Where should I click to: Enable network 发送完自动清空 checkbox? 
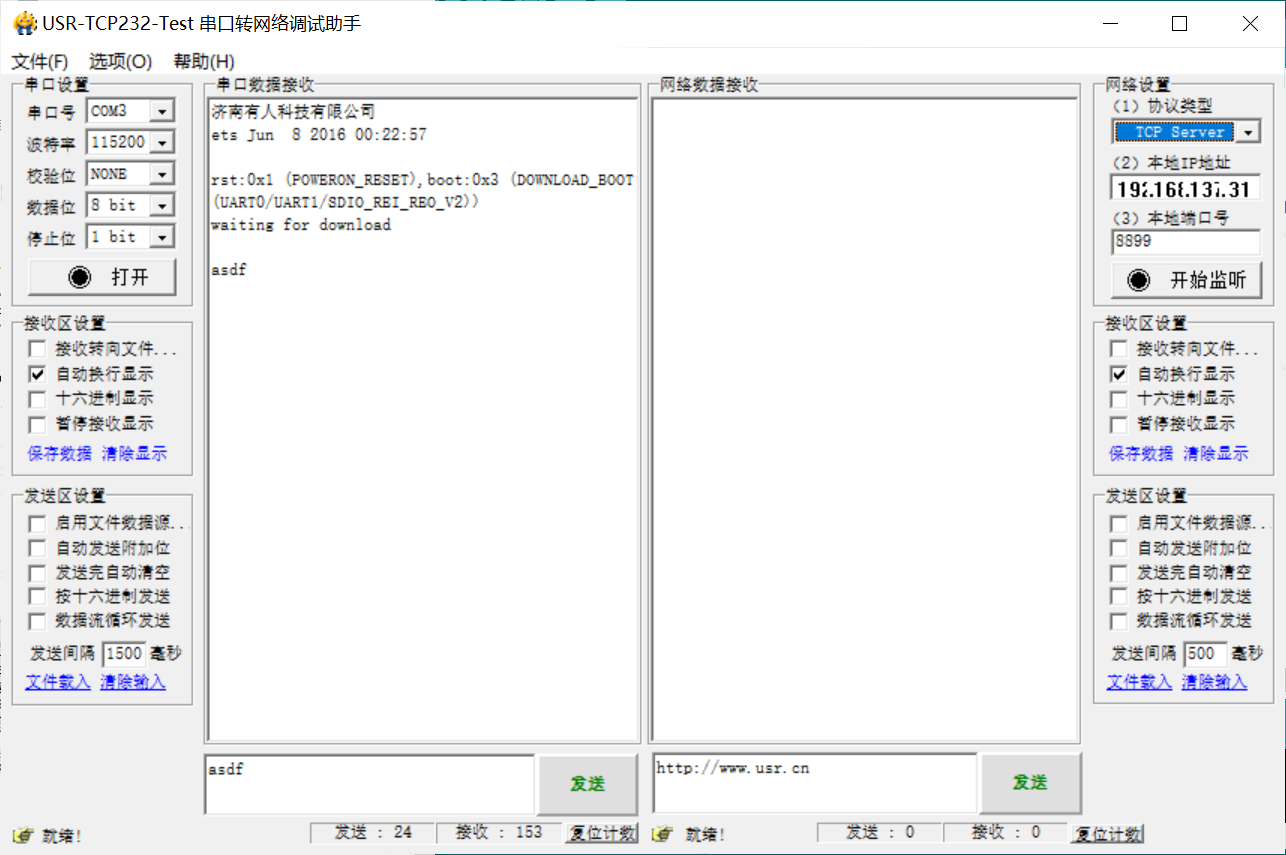[x=1119, y=573]
